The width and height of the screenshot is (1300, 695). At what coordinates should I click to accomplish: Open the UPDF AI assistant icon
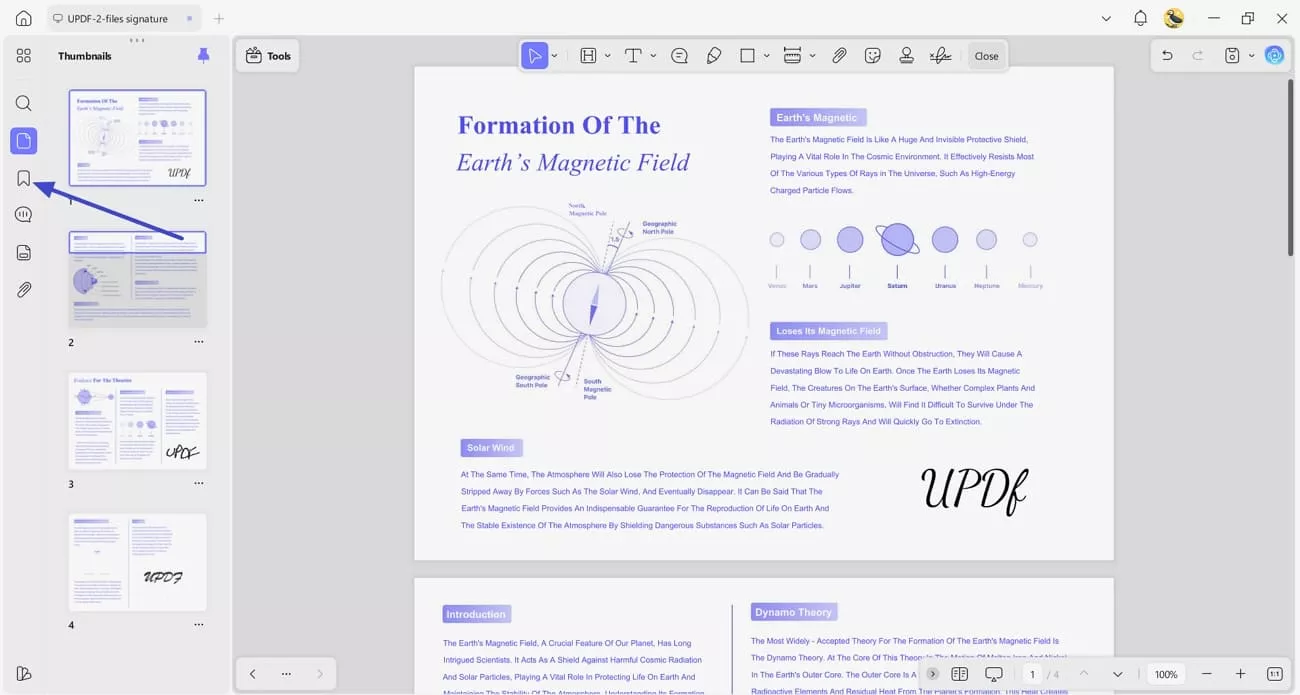pos(1274,56)
